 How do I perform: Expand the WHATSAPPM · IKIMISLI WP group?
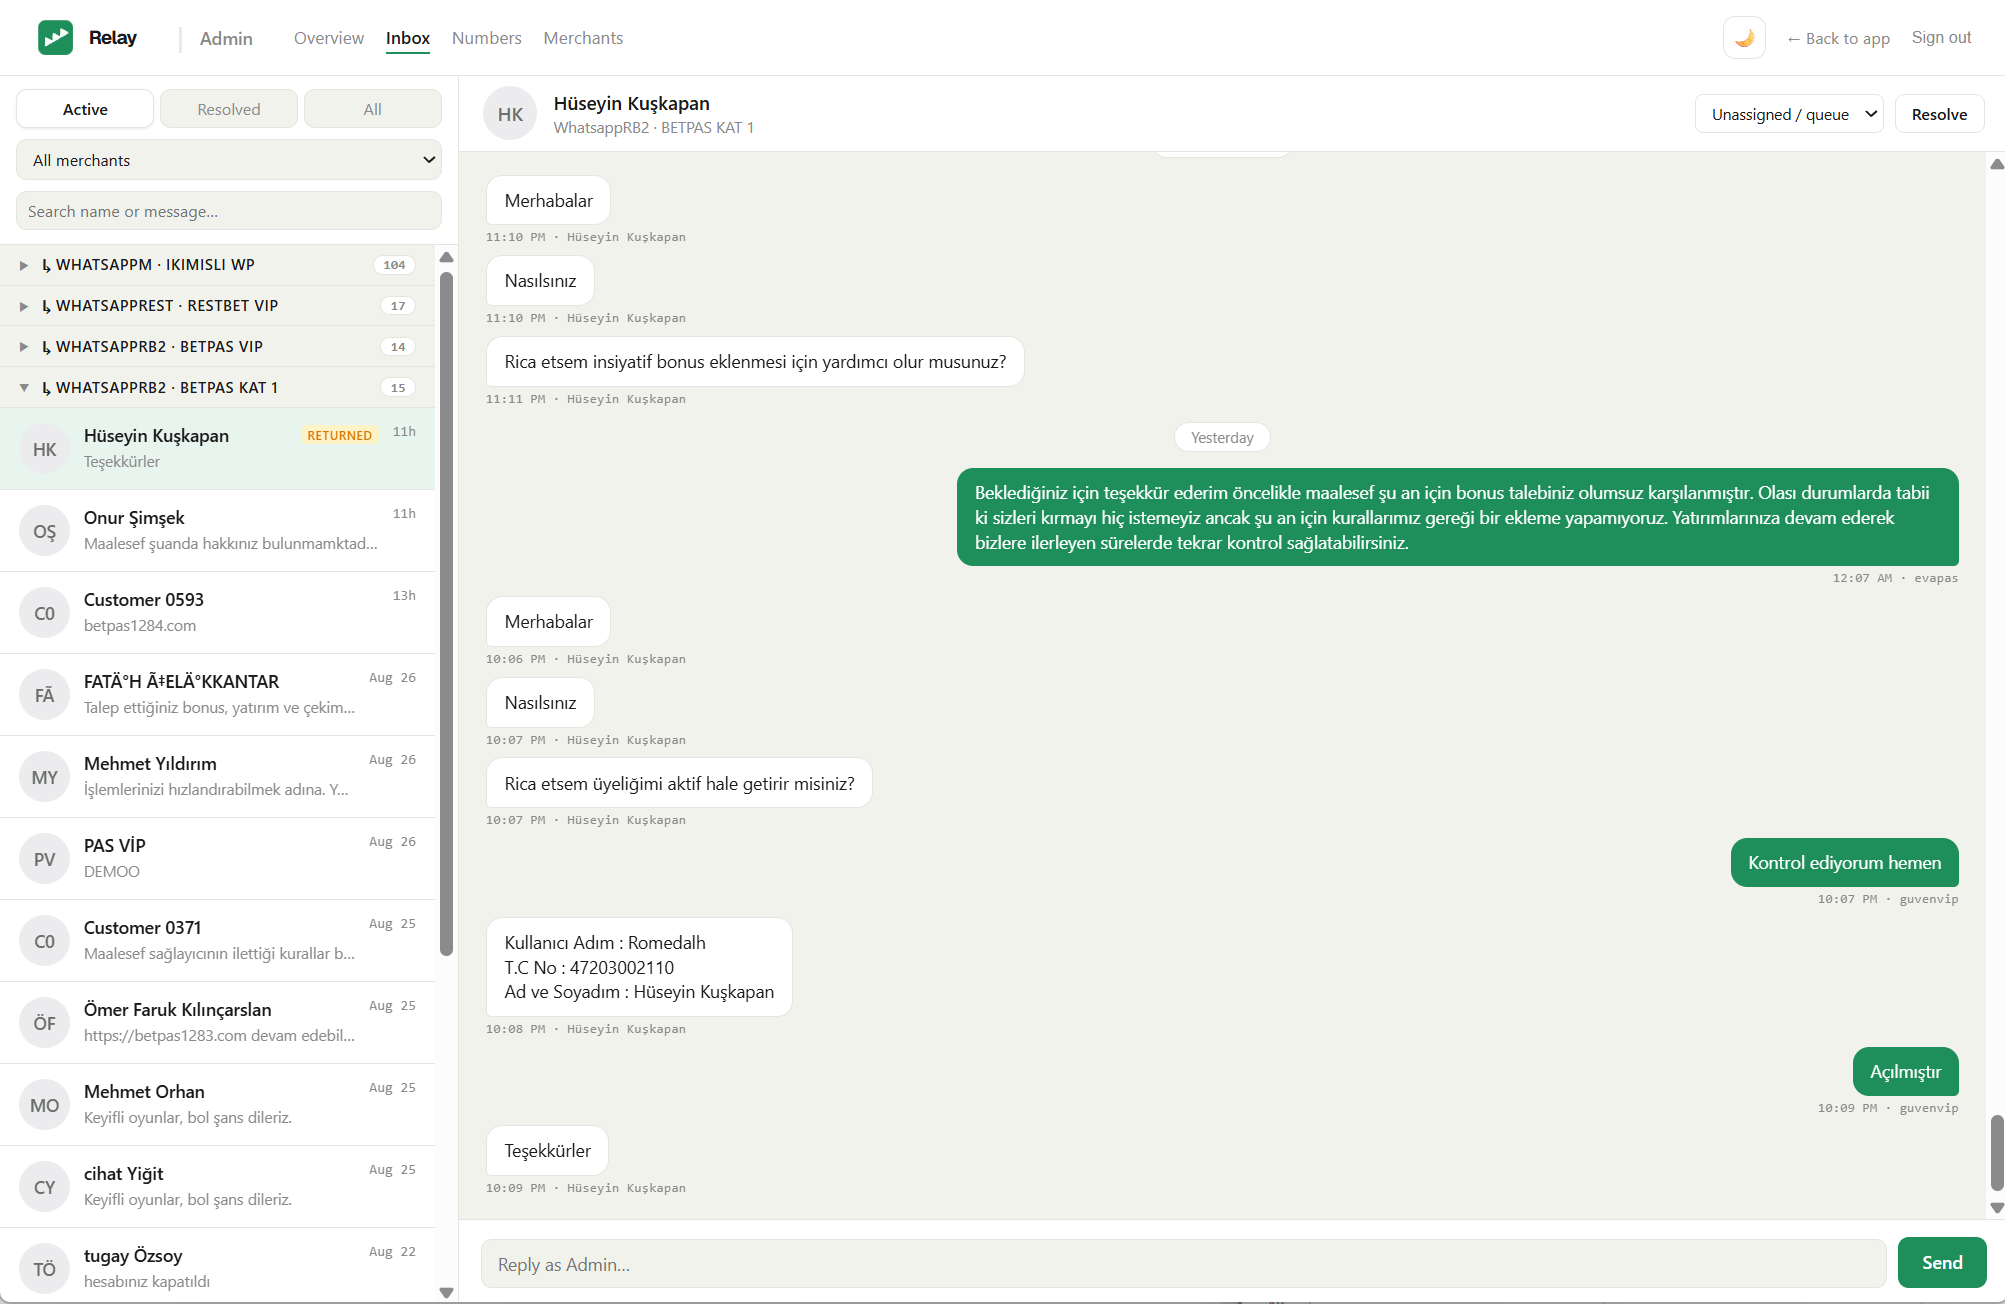218,265
